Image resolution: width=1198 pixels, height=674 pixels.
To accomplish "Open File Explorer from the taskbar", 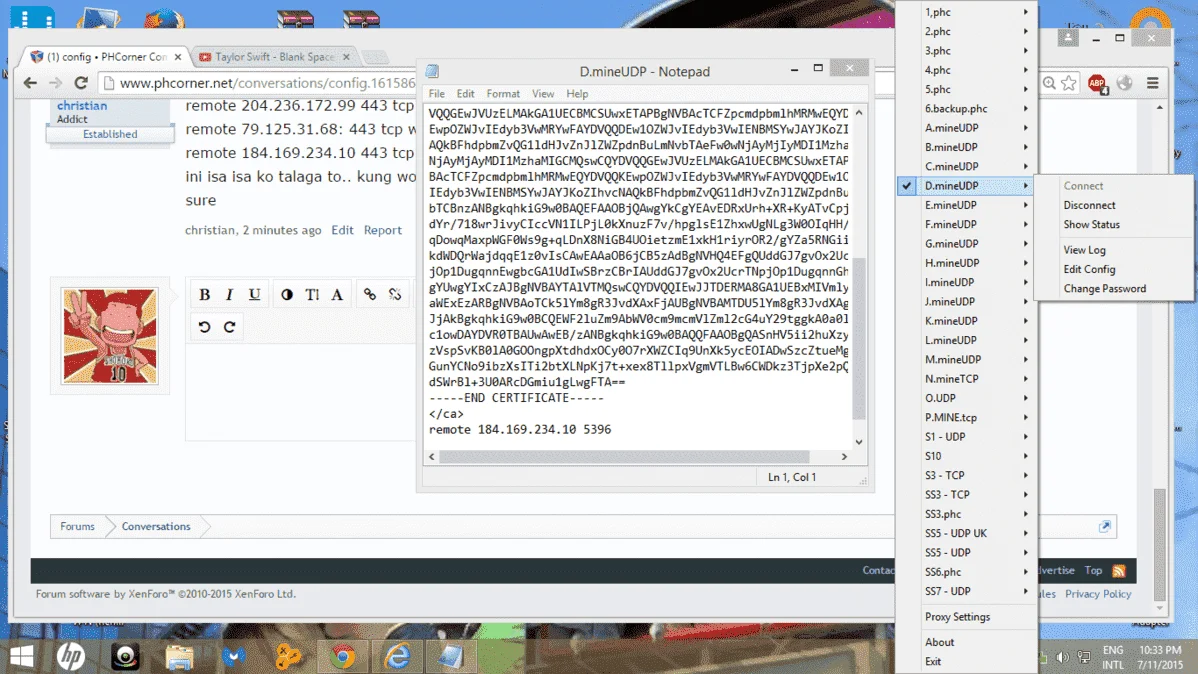I will point(180,656).
